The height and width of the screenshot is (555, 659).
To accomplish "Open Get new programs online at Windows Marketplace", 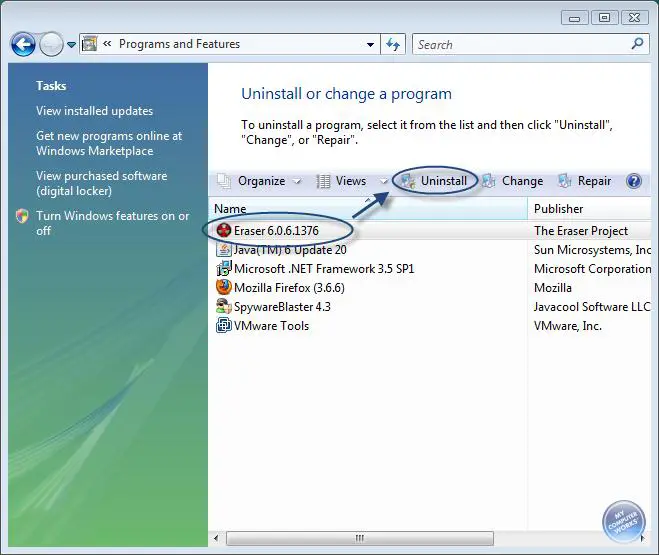I will (x=109, y=143).
